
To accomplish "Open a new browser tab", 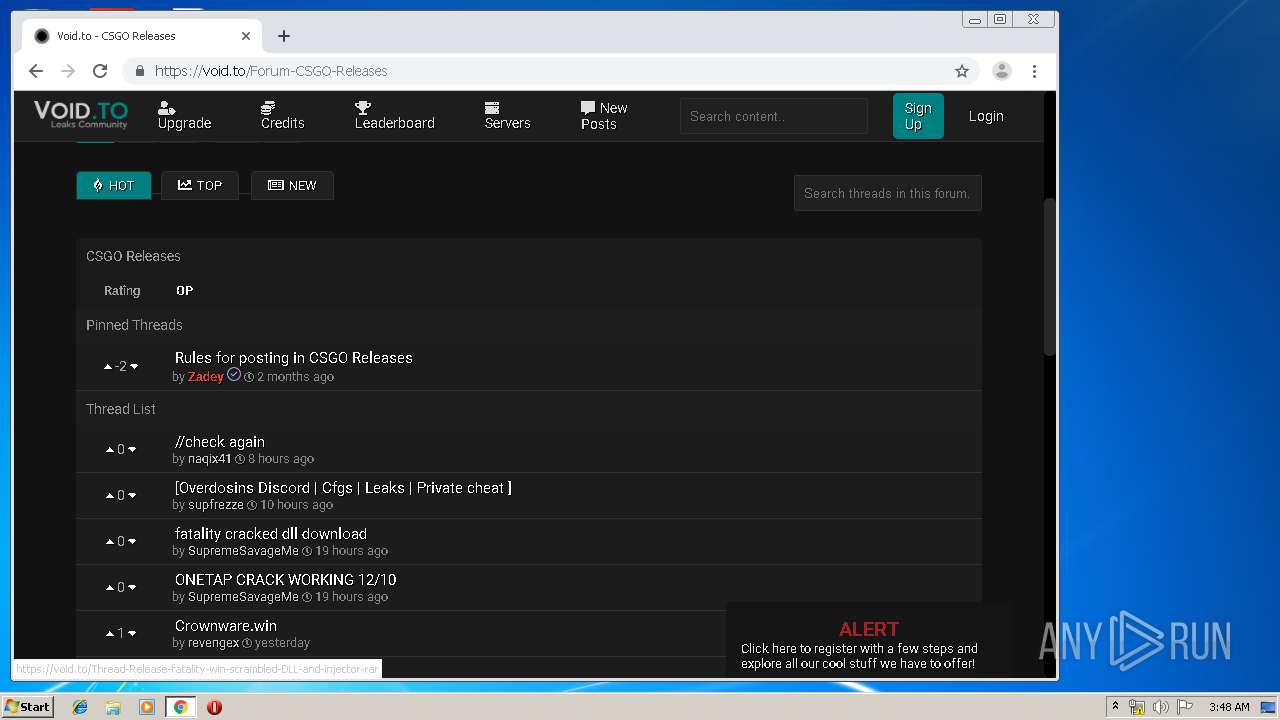I will tap(284, 36).
